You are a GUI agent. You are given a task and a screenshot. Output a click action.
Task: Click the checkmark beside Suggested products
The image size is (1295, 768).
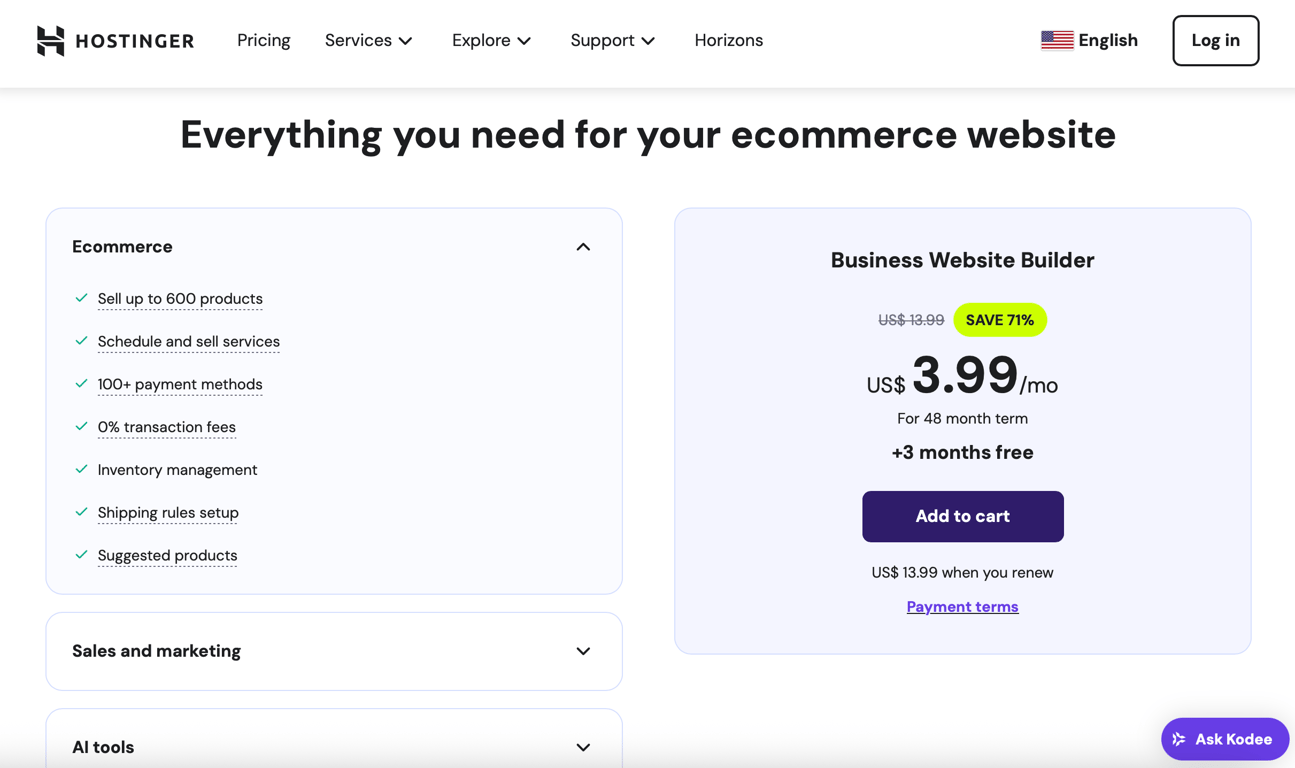(x=81, y=555)
